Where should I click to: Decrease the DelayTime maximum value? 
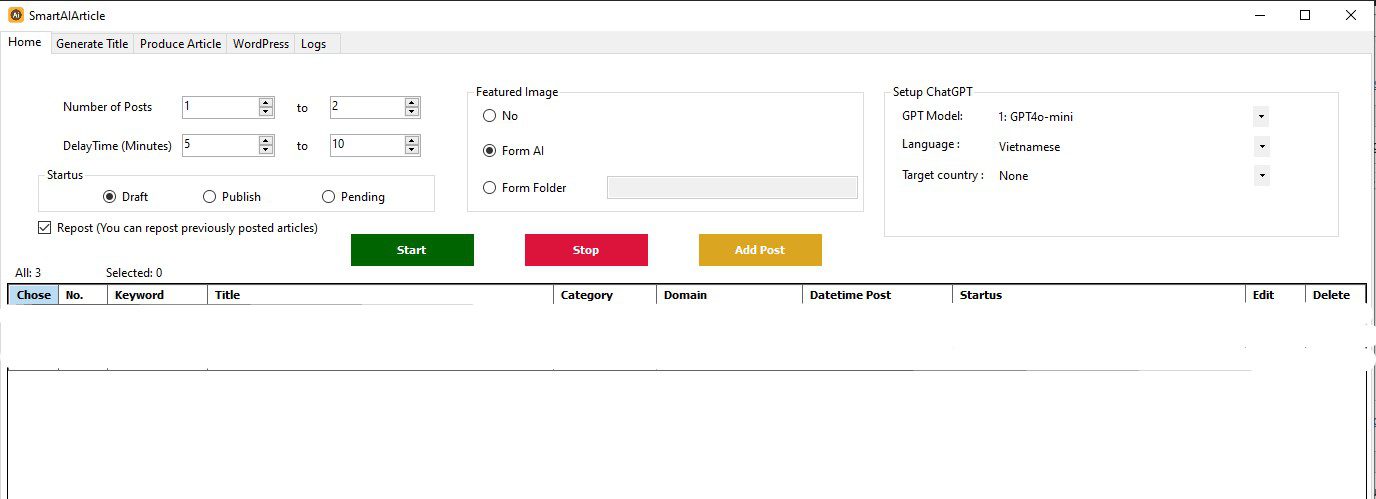[412, 150]
